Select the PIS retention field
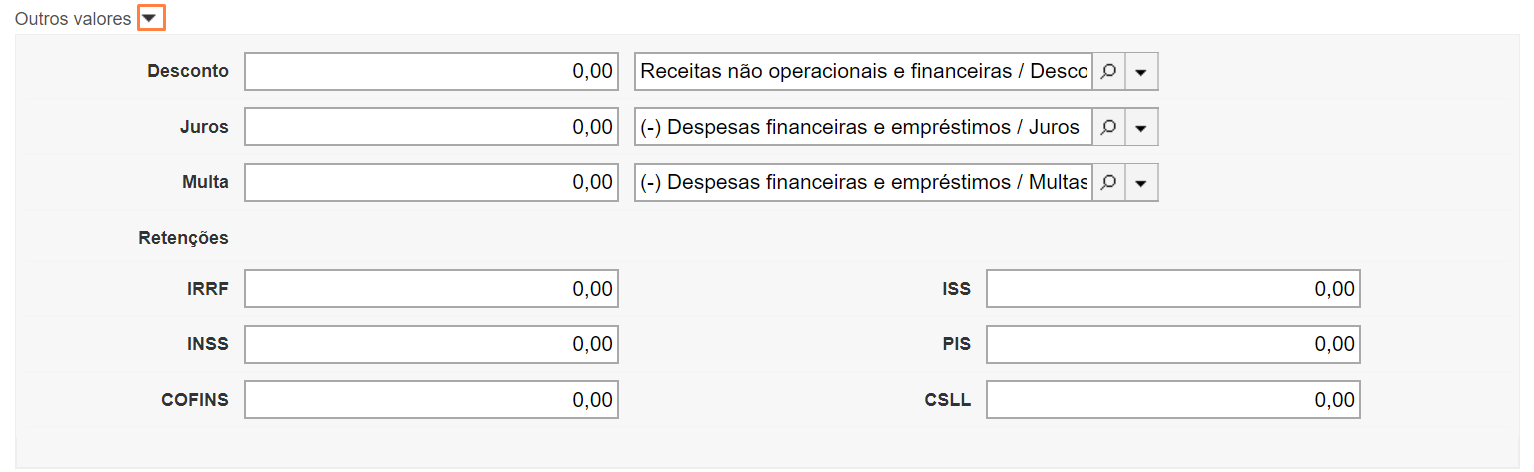Image resolution: width=1534 pixels, height=472 pixels. coord(1173,344)
